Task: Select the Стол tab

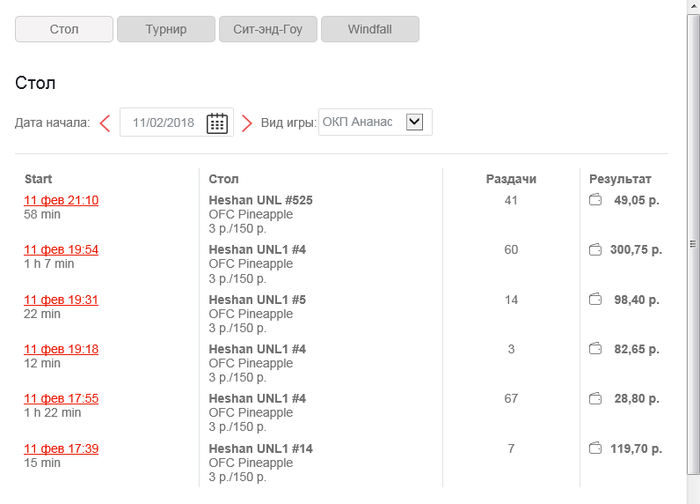Action: 64,29
